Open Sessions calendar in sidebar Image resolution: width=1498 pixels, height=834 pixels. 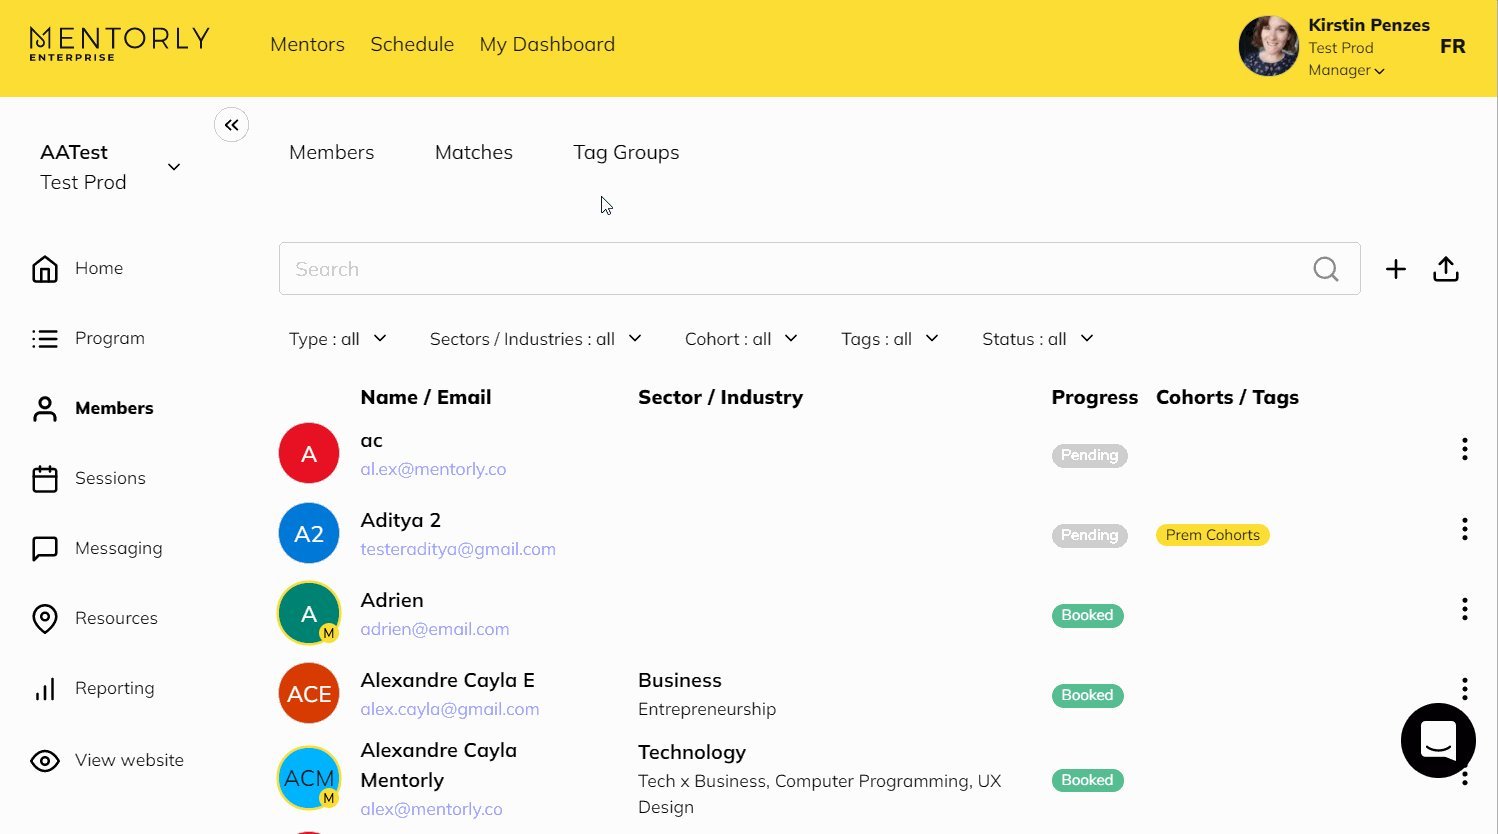pyautogui.click(x=45, y=479)
